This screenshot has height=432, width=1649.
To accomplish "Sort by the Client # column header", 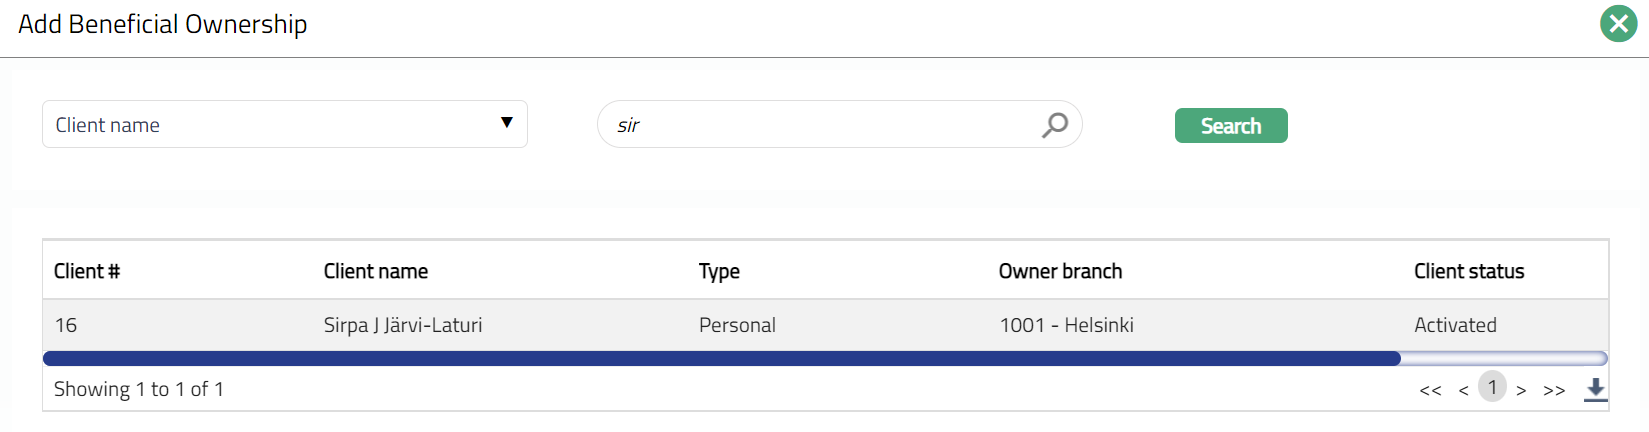I will 87,271.
